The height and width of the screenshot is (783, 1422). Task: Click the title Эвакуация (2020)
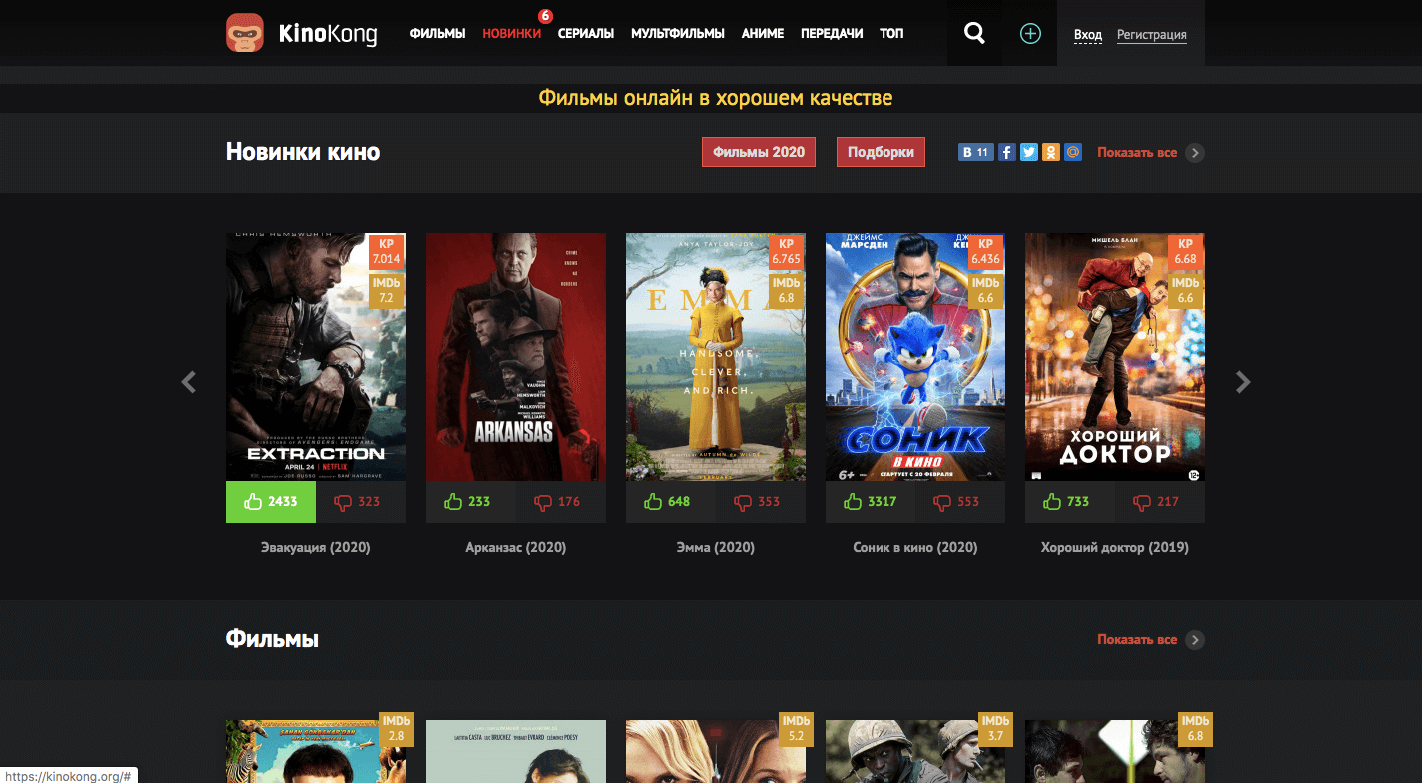316,548
